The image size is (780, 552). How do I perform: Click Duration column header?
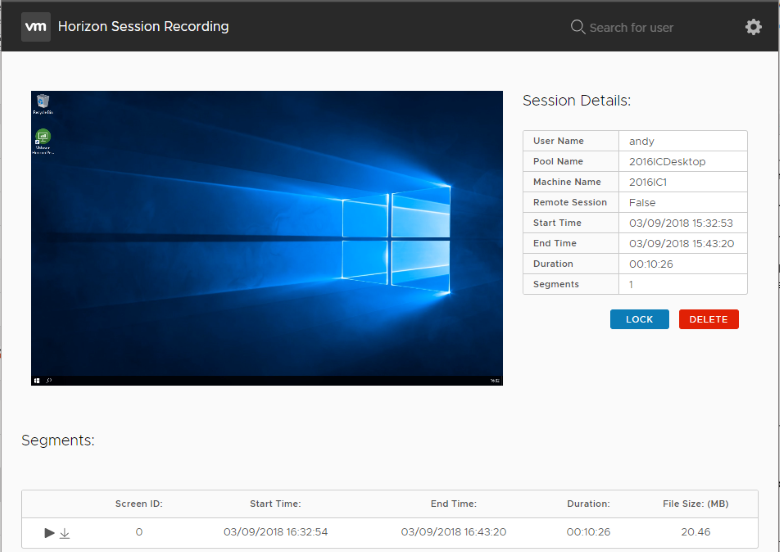point(588,504)
